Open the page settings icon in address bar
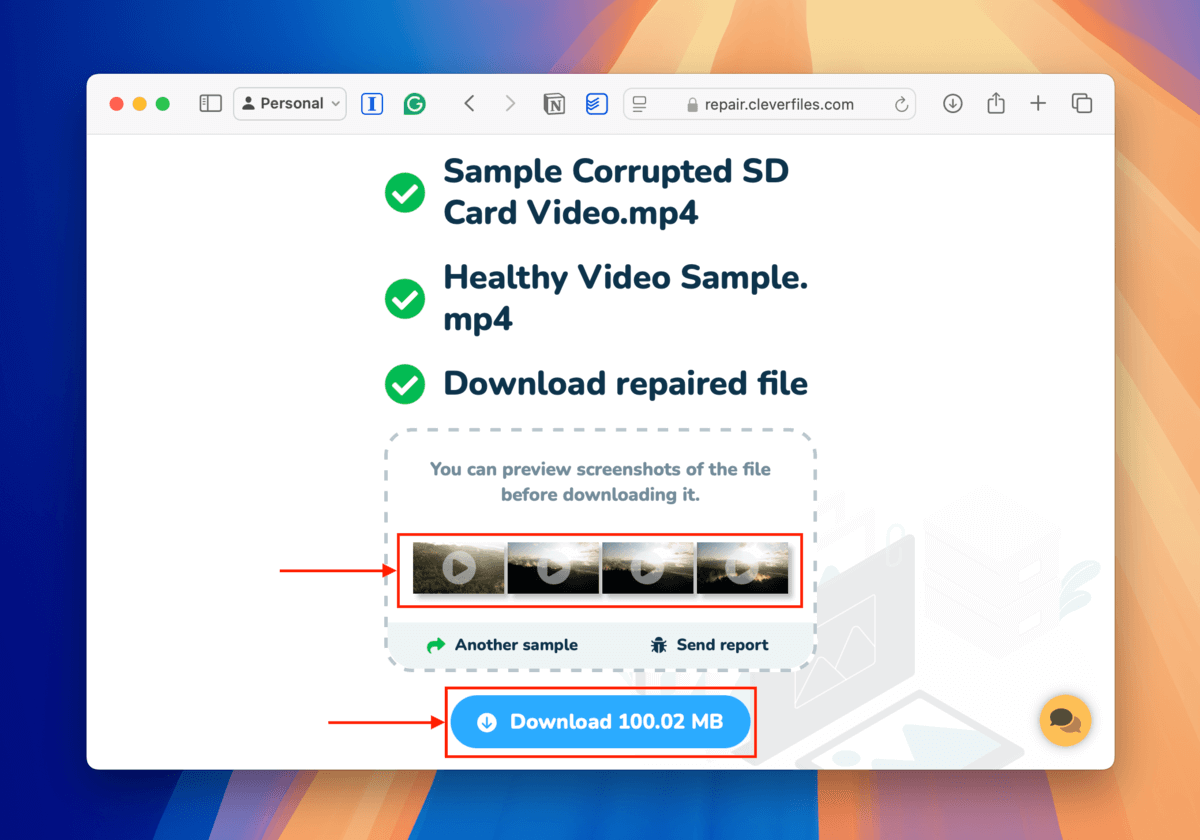 pos(641,103)
